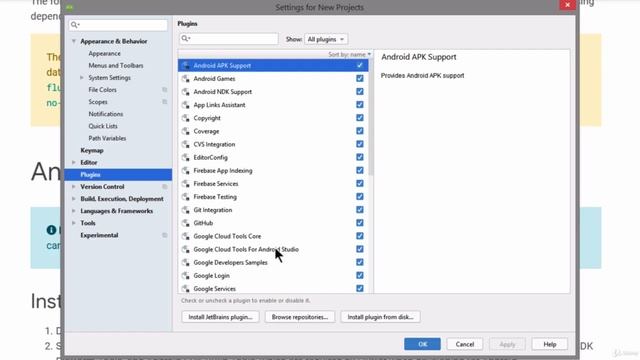Click the magnifier icon in settings search
Viewport: 640px width, 360px height.
coord(75,25)
